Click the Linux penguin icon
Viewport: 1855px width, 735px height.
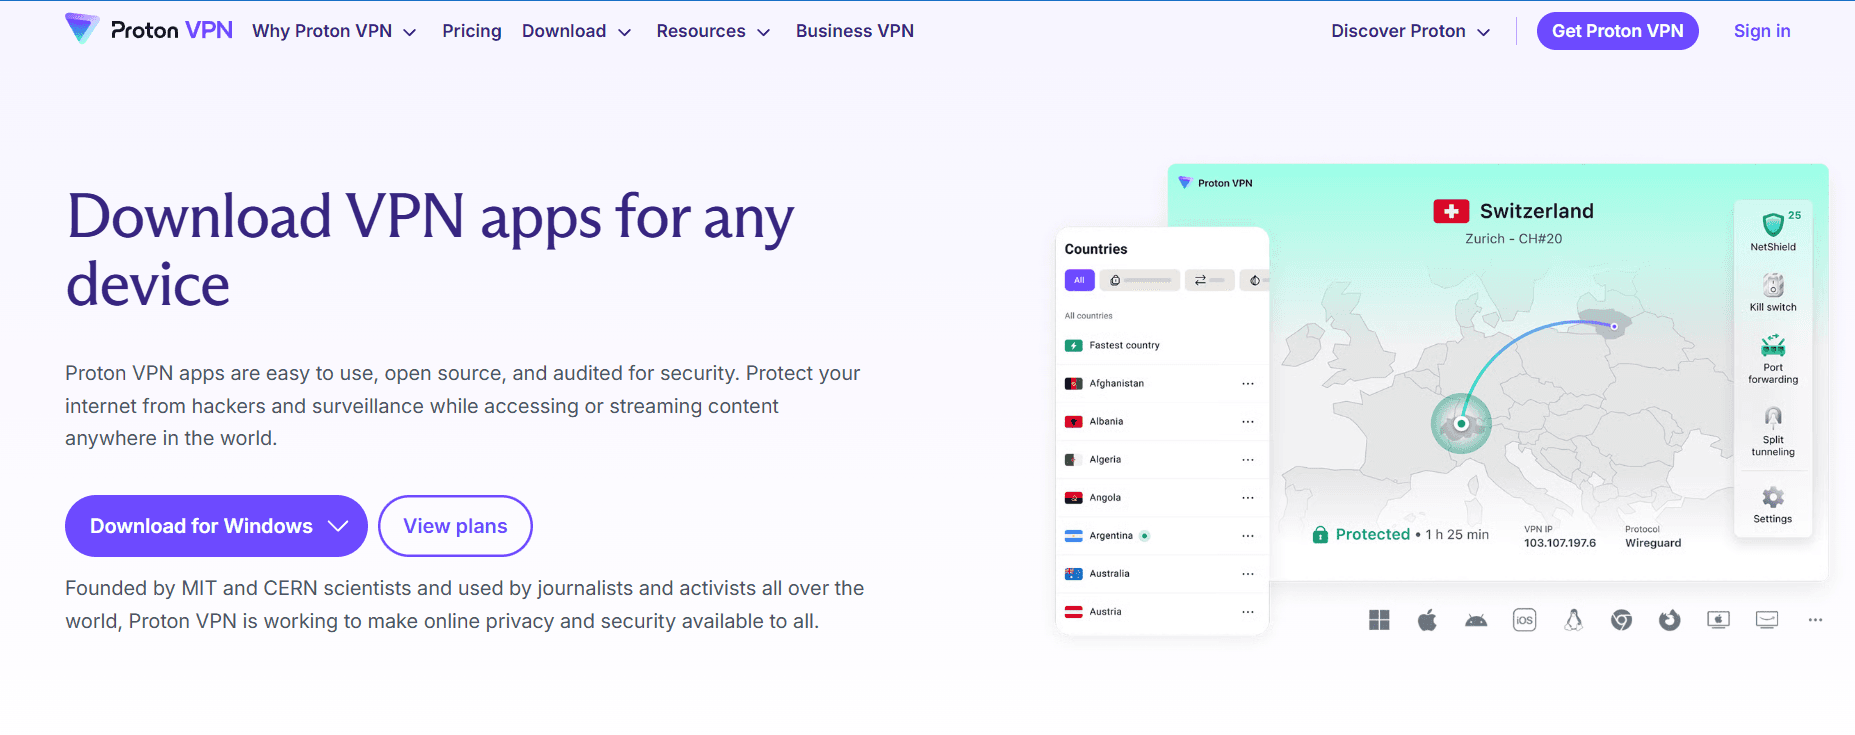1573,621
